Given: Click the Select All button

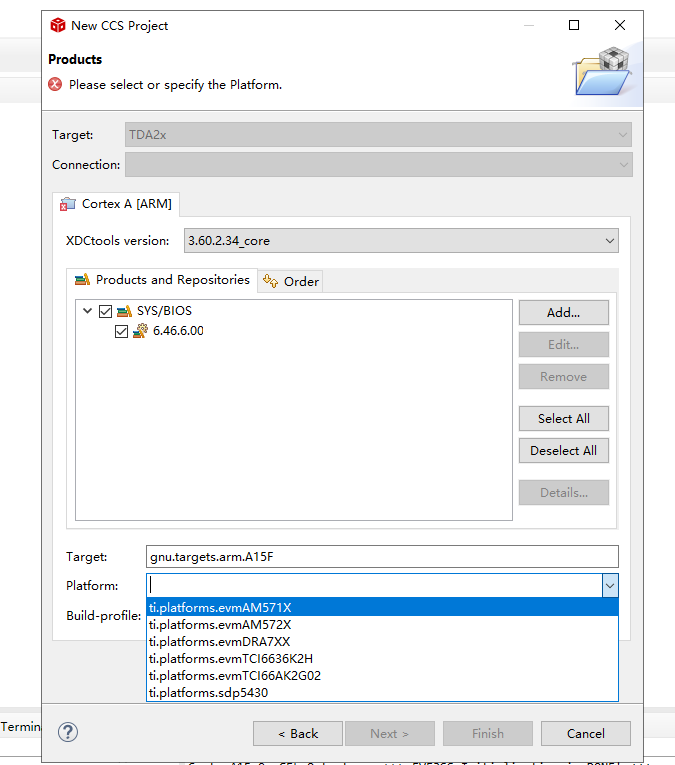Looking at the screenshot, I should click(564, 419).
